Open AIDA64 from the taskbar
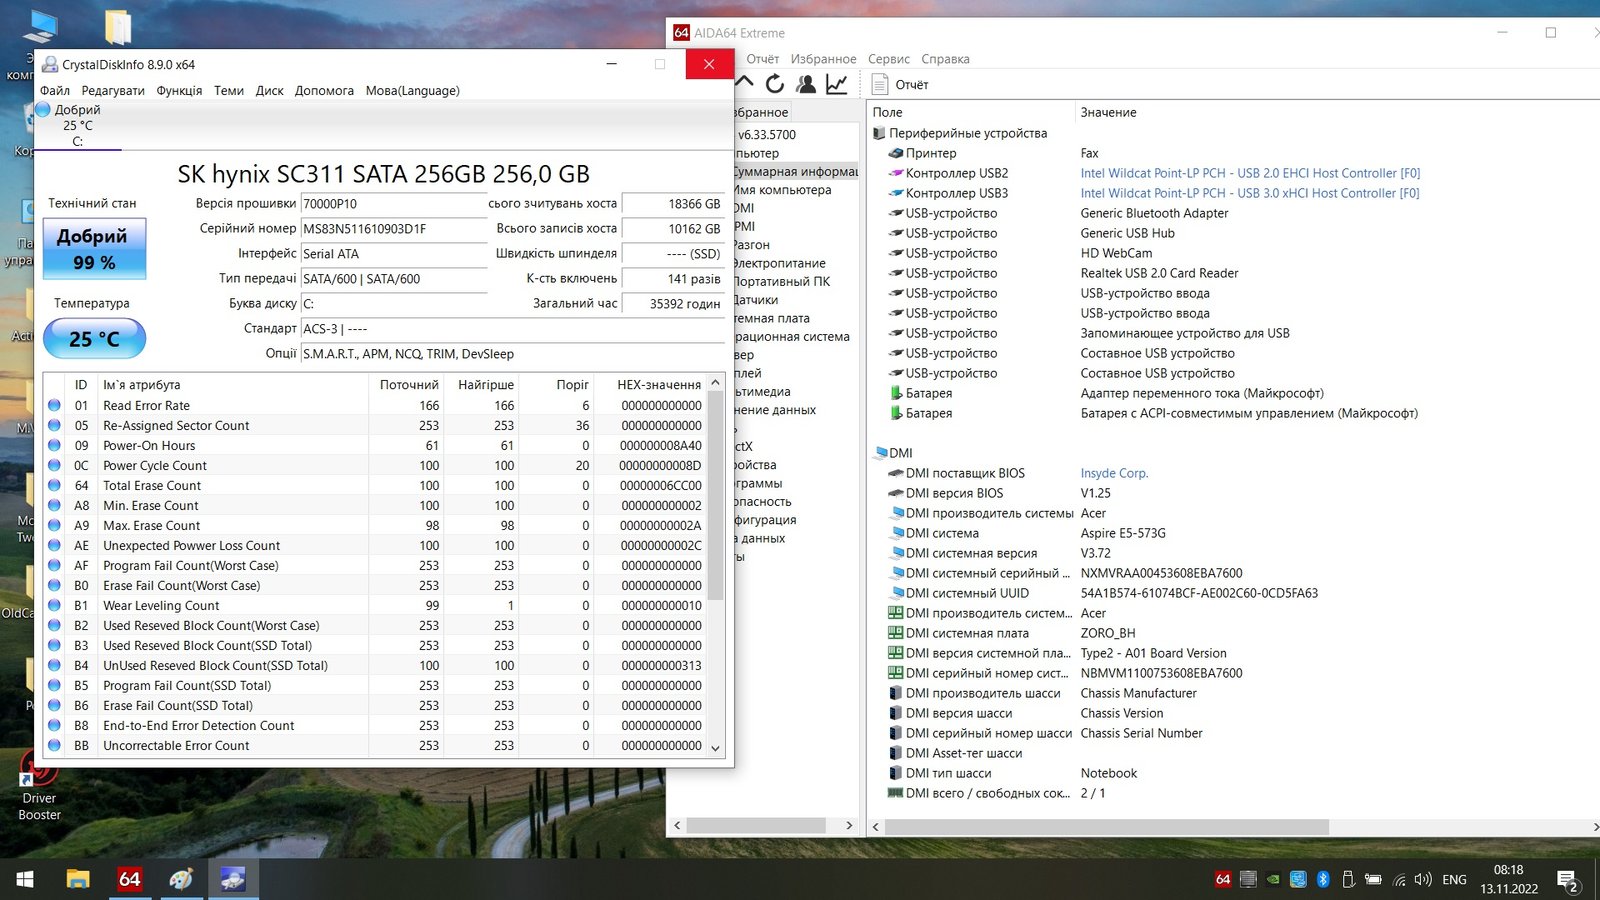 coord(130,879)
